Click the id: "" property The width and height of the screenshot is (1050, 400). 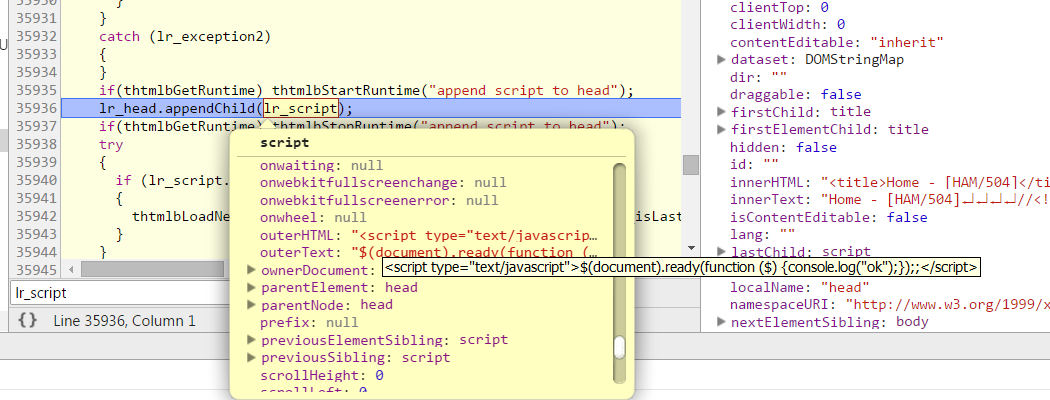(x=755, y=164)
